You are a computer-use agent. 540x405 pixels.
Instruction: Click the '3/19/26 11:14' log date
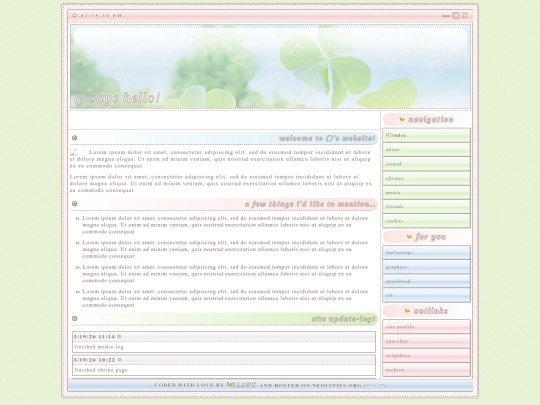pos(94,336)
